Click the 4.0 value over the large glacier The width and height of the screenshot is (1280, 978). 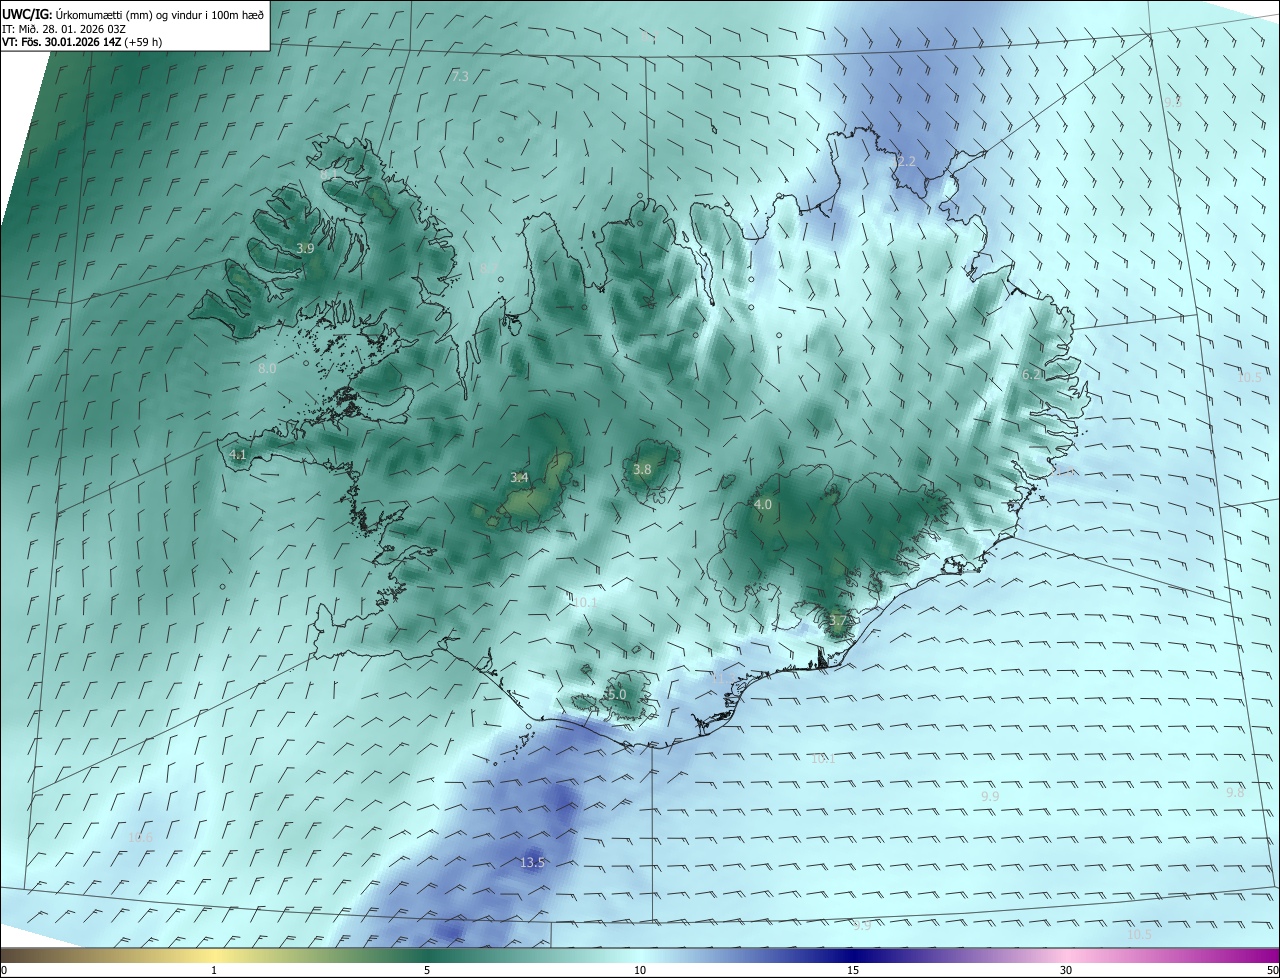(x=763, y=504)
